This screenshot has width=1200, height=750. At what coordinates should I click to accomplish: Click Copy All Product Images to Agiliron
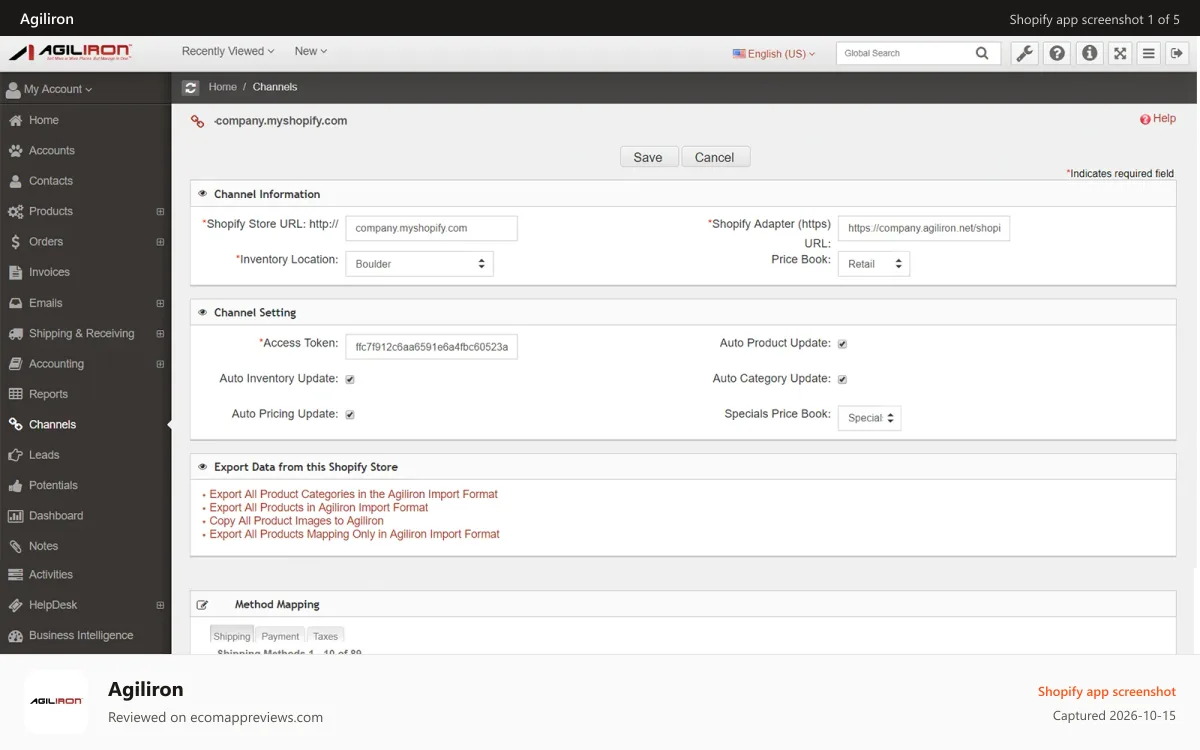coord(296,521)
